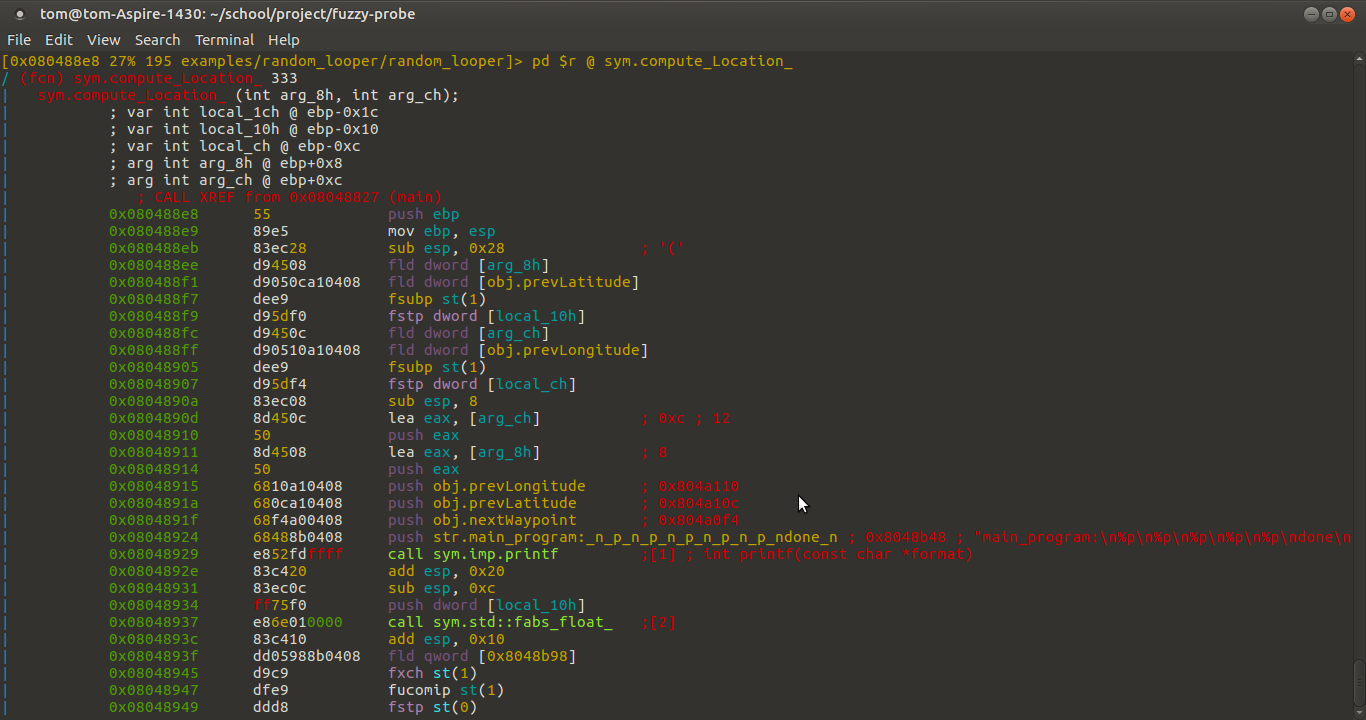Click 'lea eax, [arg_ch]' instruction

pos(464,418)
